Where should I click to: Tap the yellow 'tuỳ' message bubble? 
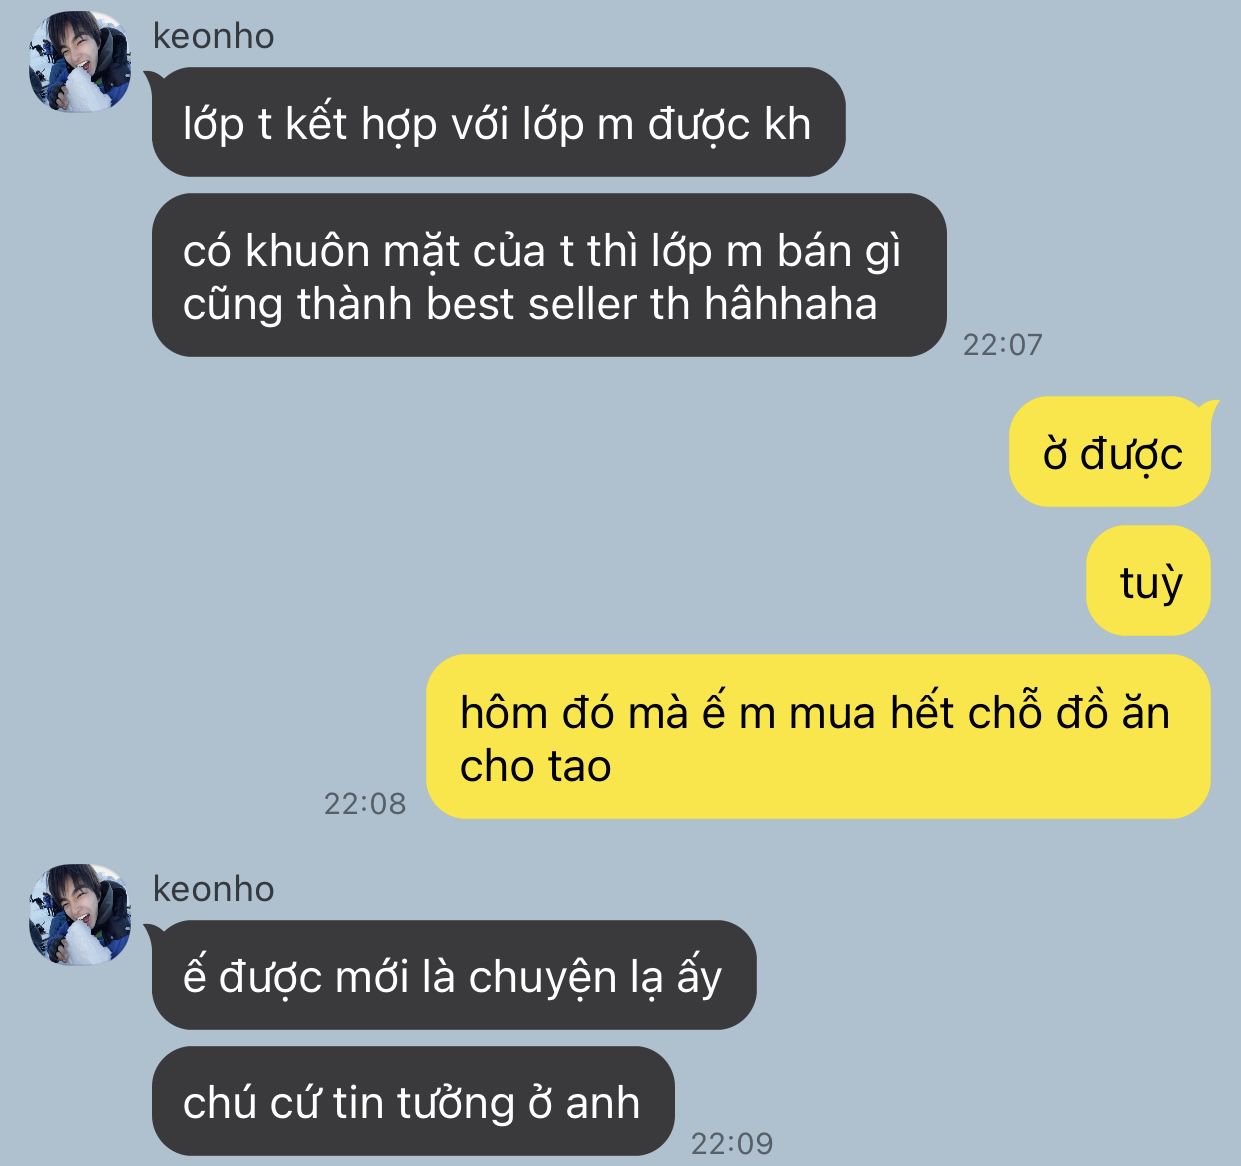(x=1149, y=580)
